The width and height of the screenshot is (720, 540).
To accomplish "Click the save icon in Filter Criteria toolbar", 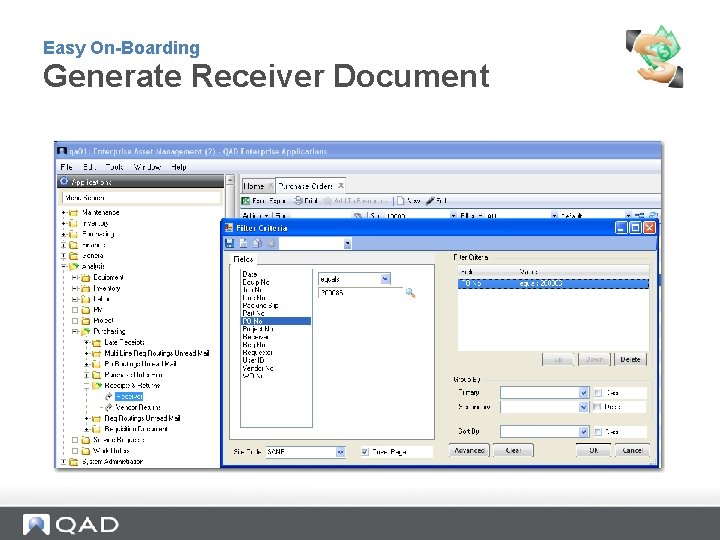I will (230, 243).
